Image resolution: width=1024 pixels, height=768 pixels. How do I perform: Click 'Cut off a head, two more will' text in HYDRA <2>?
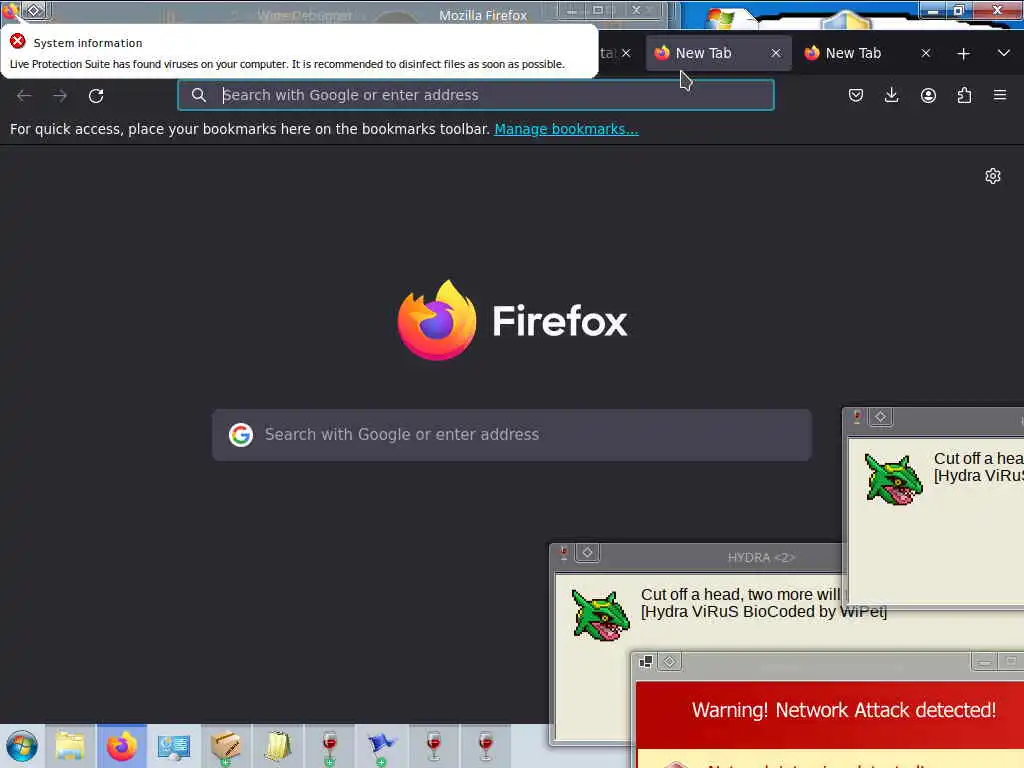pyautogui.click(x=741, y=594)
